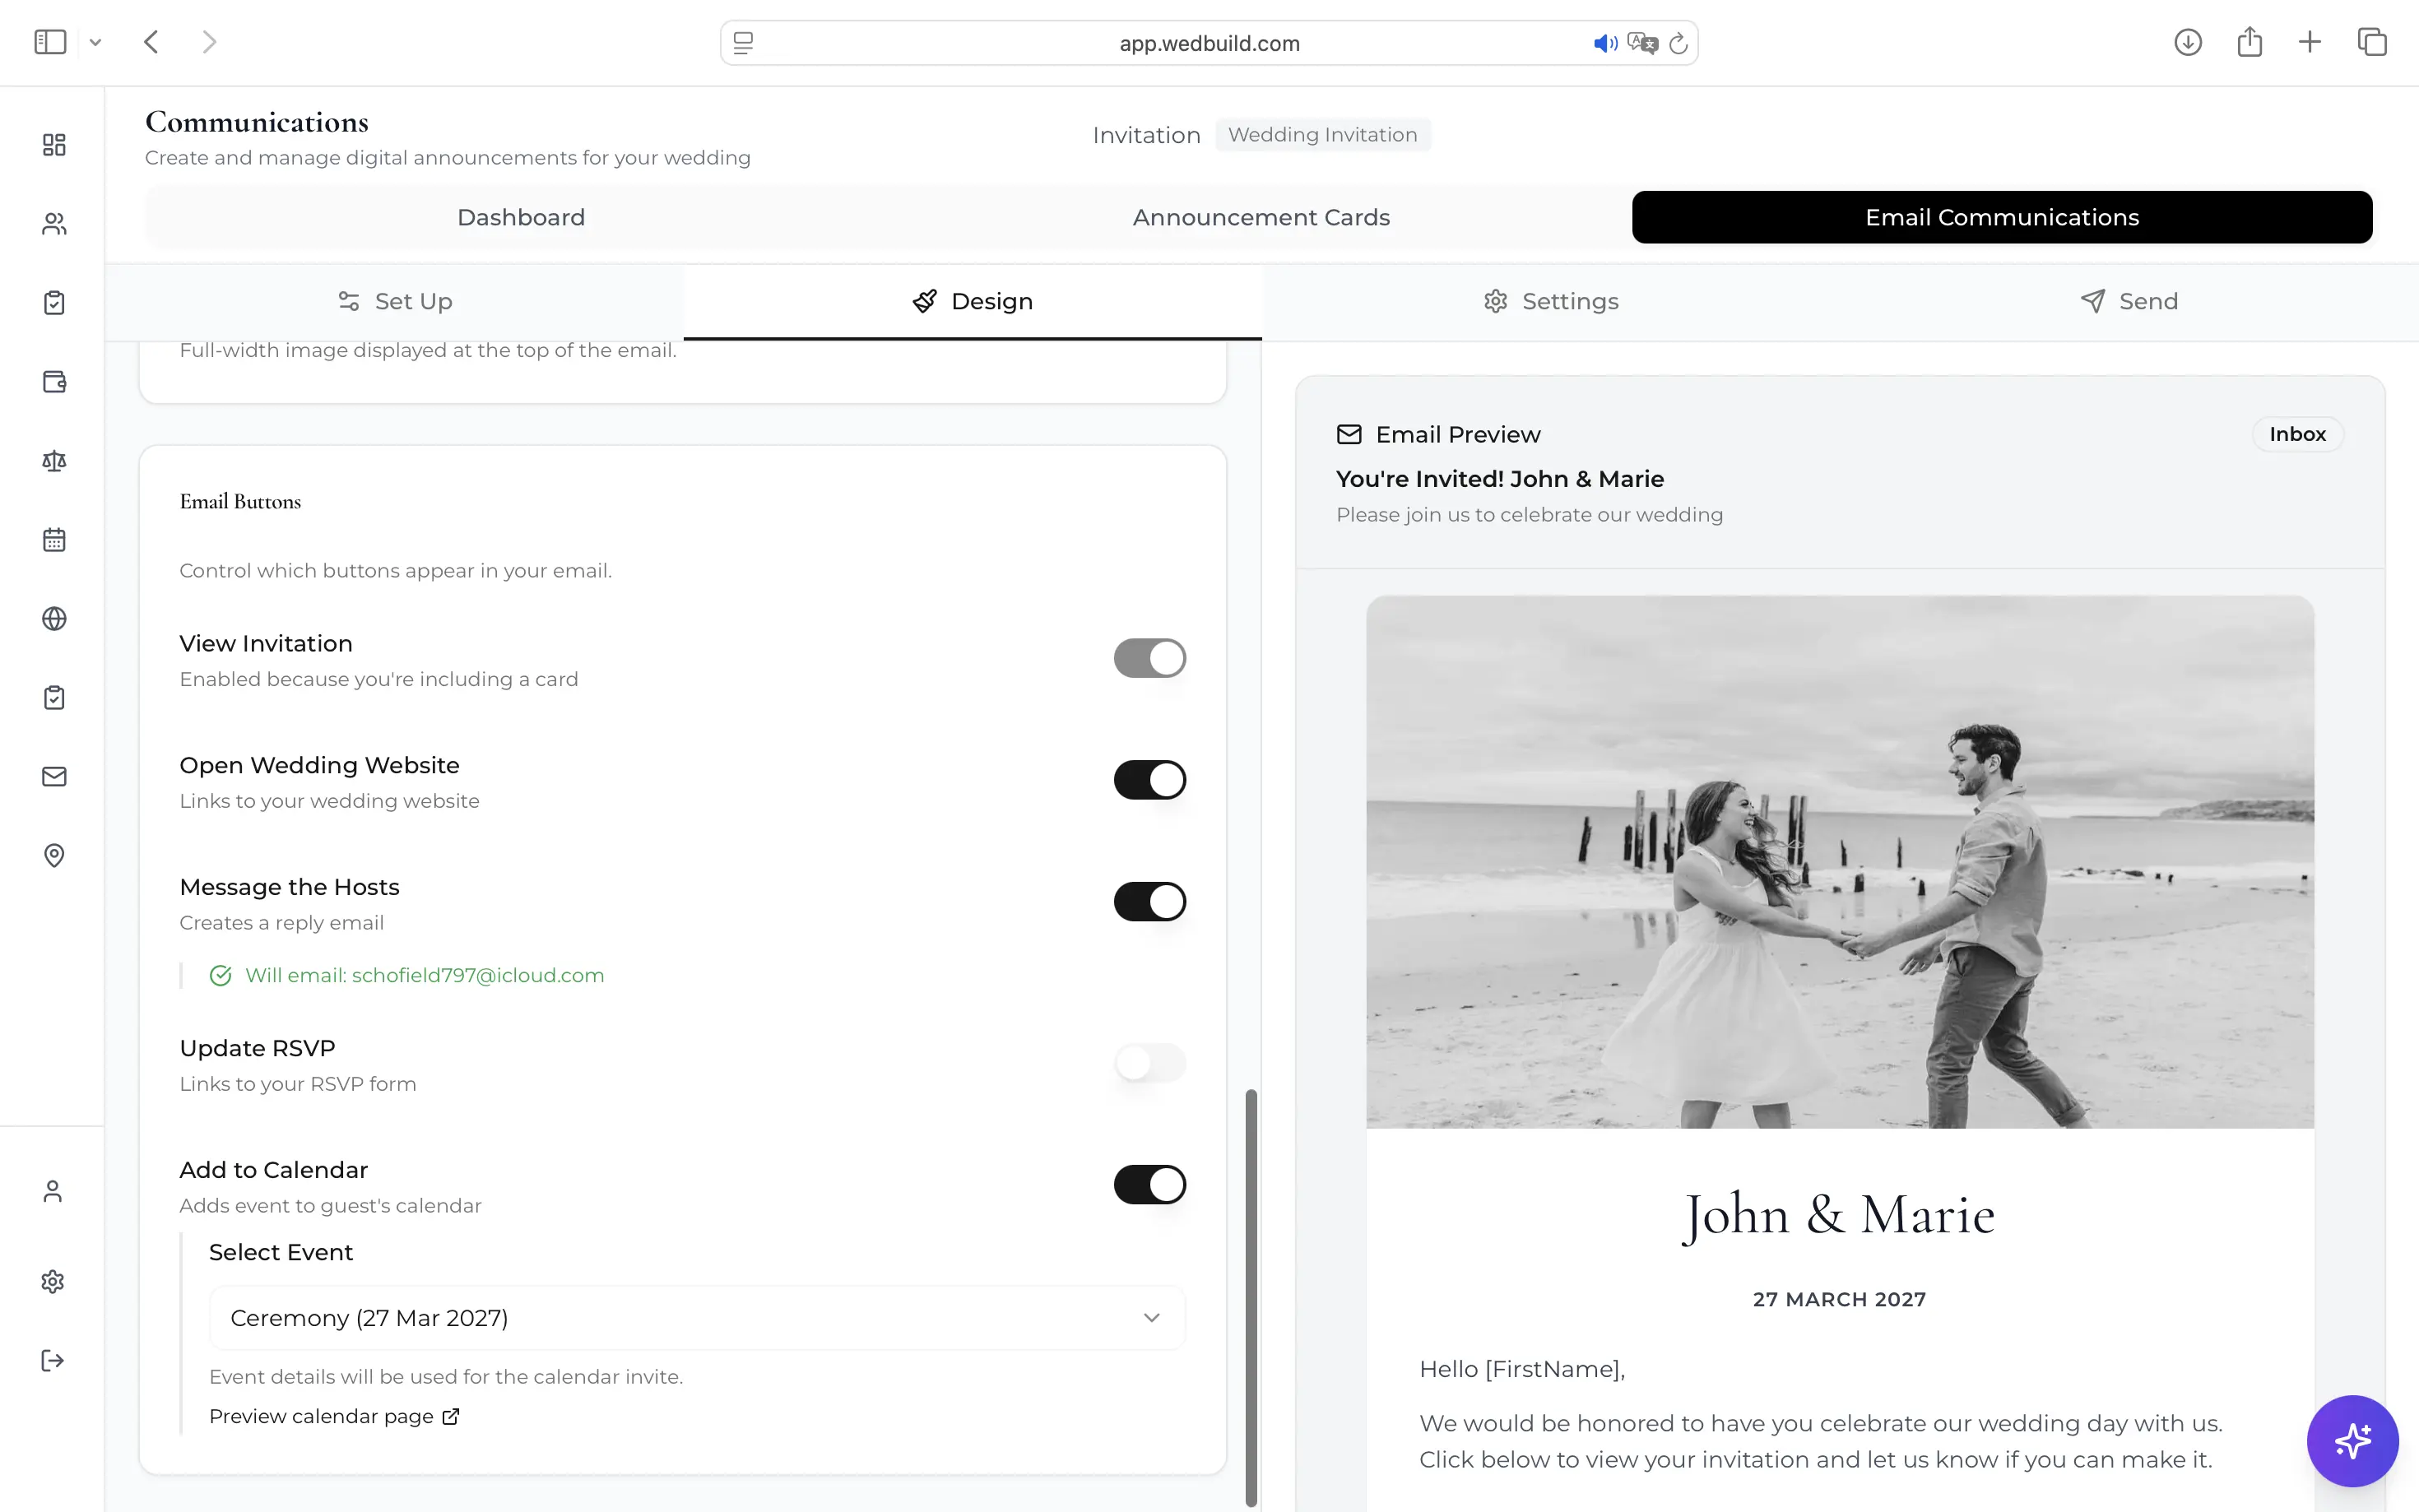Disable the Open Wedding Website switch
2419x1512 pixels.
[1150, 780]
